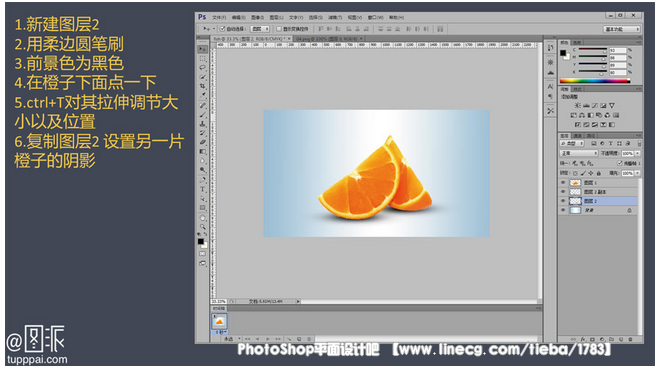
Task: Toggle Quick Mask mode
Action: point(203,254)
